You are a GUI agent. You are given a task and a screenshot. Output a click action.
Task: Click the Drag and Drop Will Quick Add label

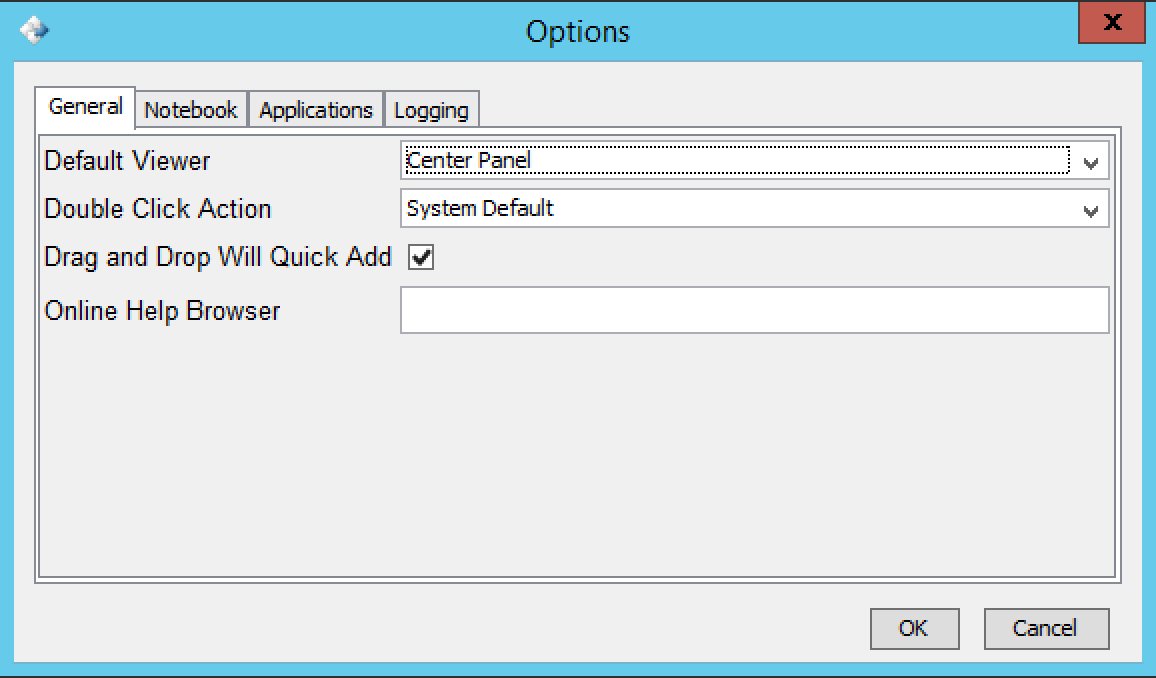coord(218,257)
